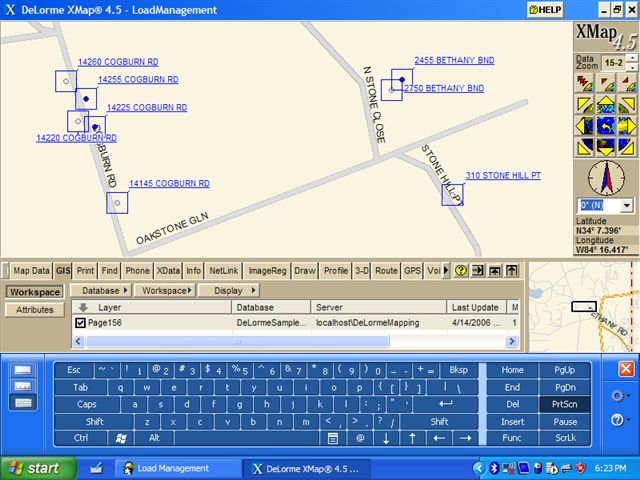The width and height of the screenshot is (640, 480).
Task: Close the on-screen keyboard
Action: click(626, 369)
